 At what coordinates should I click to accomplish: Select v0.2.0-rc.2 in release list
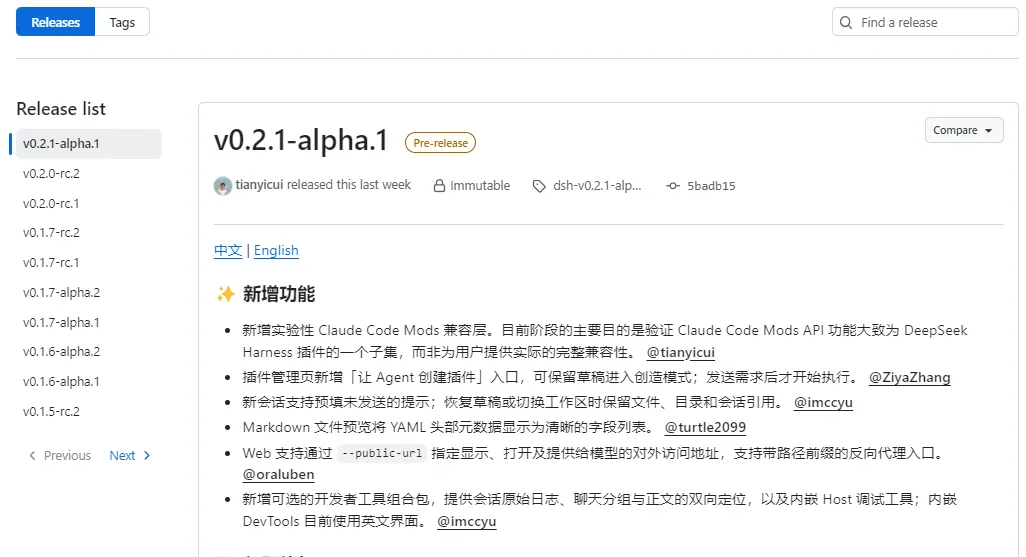51,173
